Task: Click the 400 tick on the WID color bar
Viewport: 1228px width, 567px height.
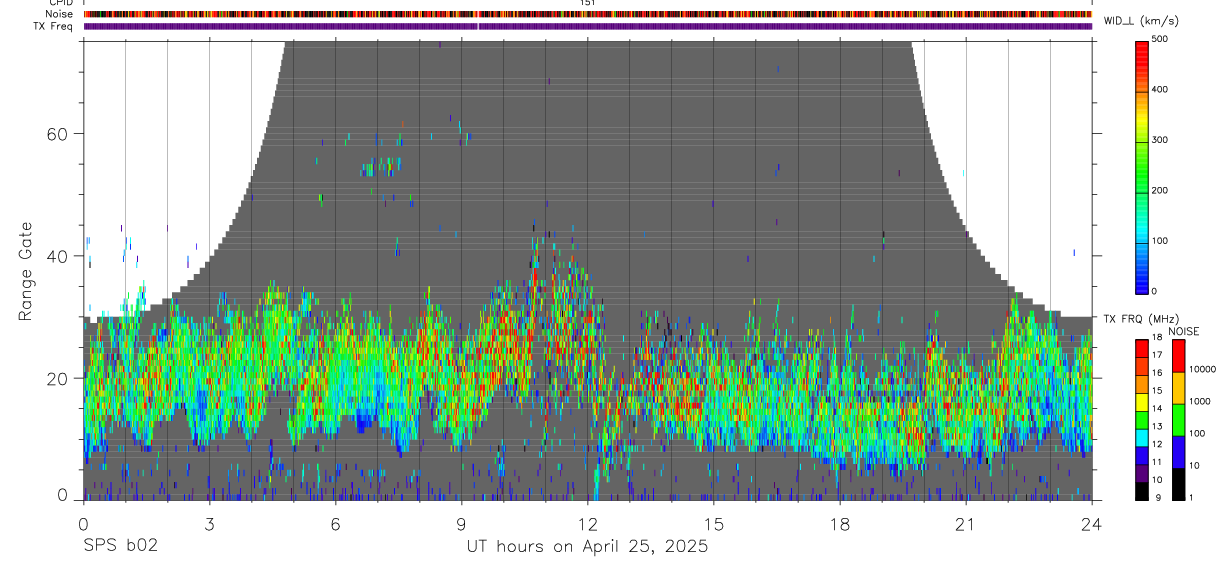Action: 1161,89
